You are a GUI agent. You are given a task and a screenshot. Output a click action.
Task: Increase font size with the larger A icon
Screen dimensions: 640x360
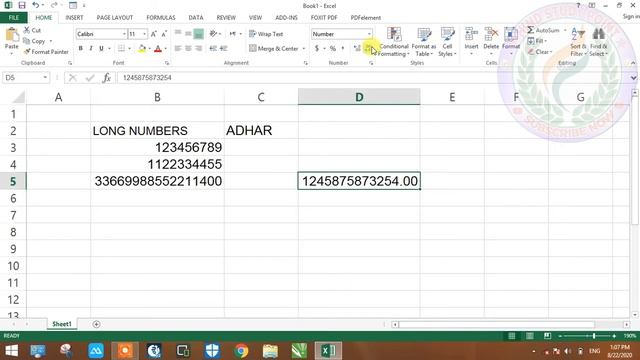pos(154,34)
